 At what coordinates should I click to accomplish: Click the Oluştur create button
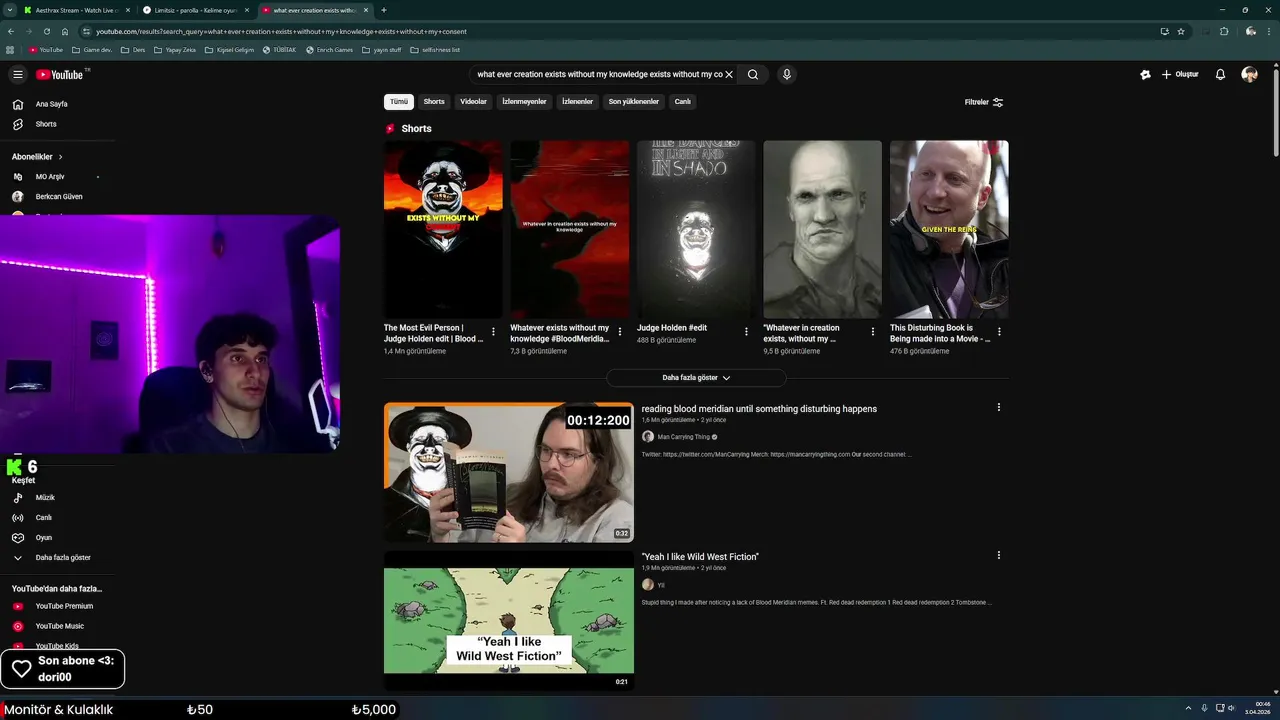point(1180,74)
